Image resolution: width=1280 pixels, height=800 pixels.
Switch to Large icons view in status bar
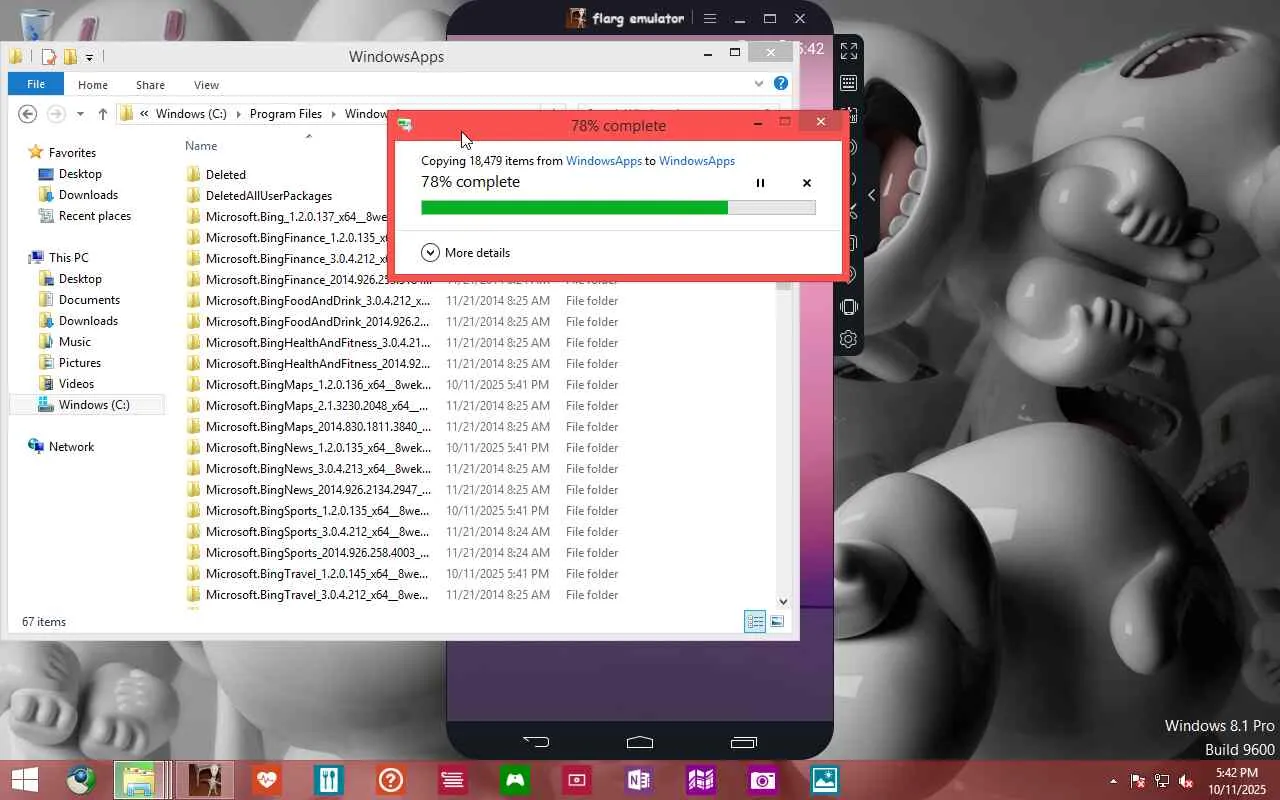[x=777, y=622]
